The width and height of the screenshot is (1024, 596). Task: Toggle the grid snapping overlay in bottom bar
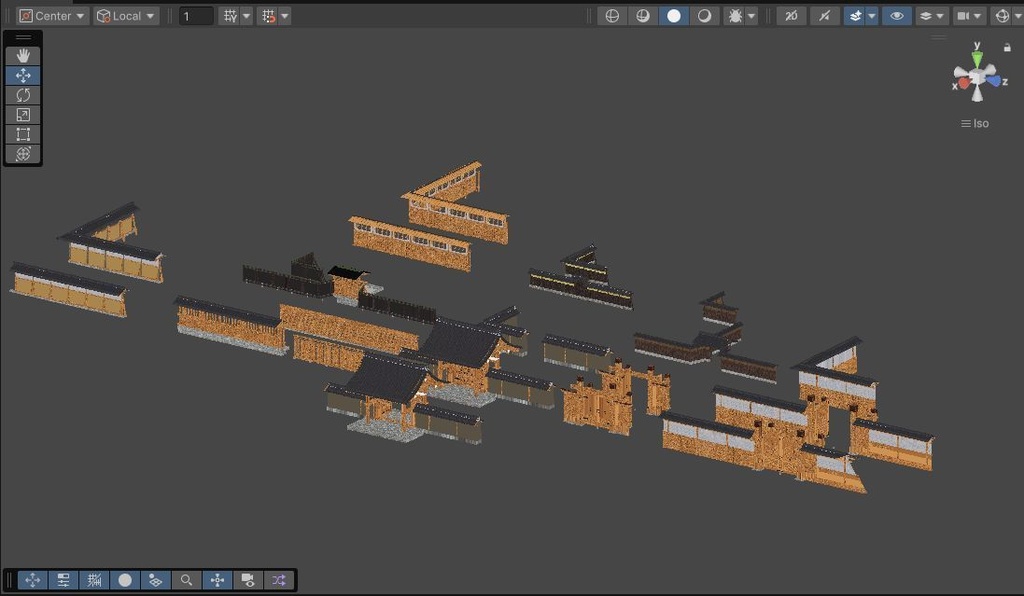click(94, 580)
